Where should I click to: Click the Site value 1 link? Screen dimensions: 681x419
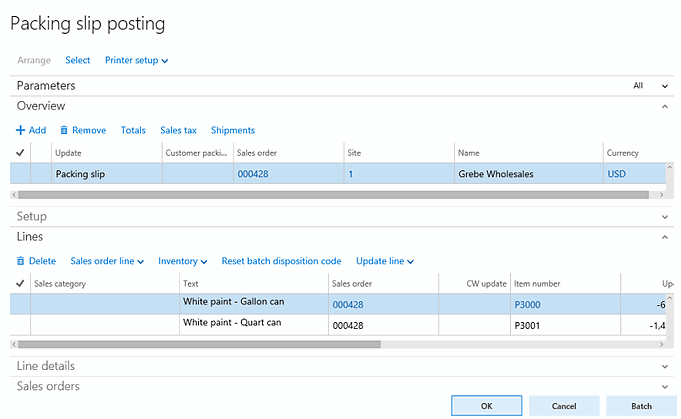point(350,174)
